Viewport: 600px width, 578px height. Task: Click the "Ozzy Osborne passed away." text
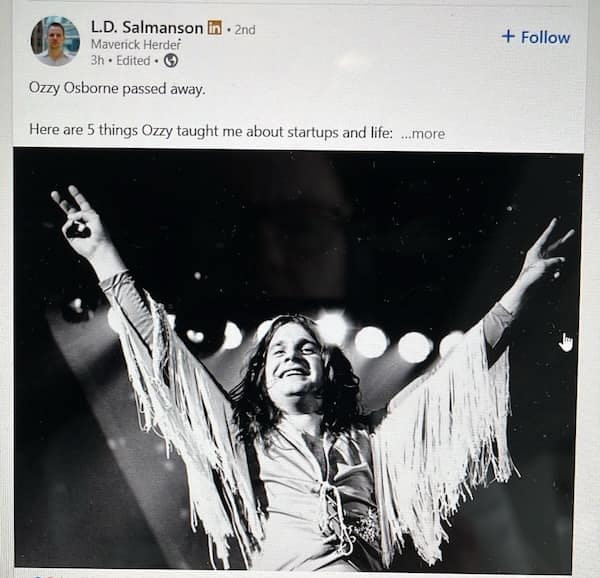[116, 88]
